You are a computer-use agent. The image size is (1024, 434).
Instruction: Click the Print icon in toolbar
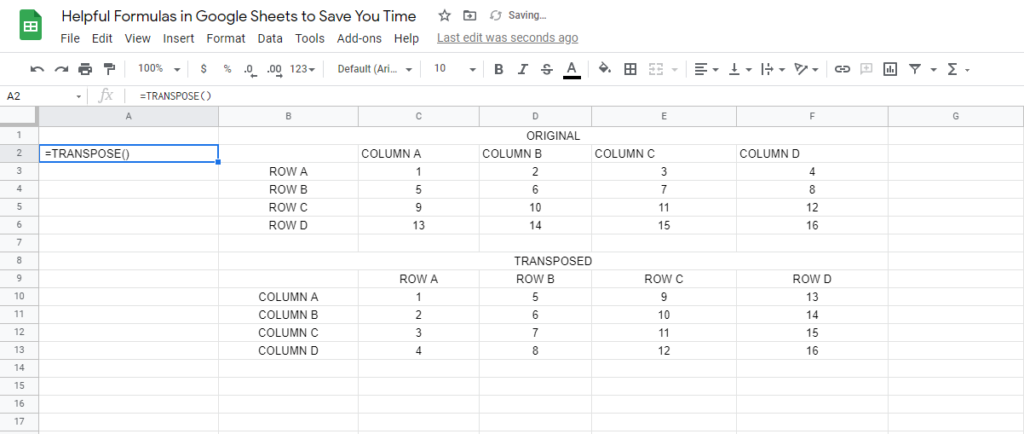[85, 69]
